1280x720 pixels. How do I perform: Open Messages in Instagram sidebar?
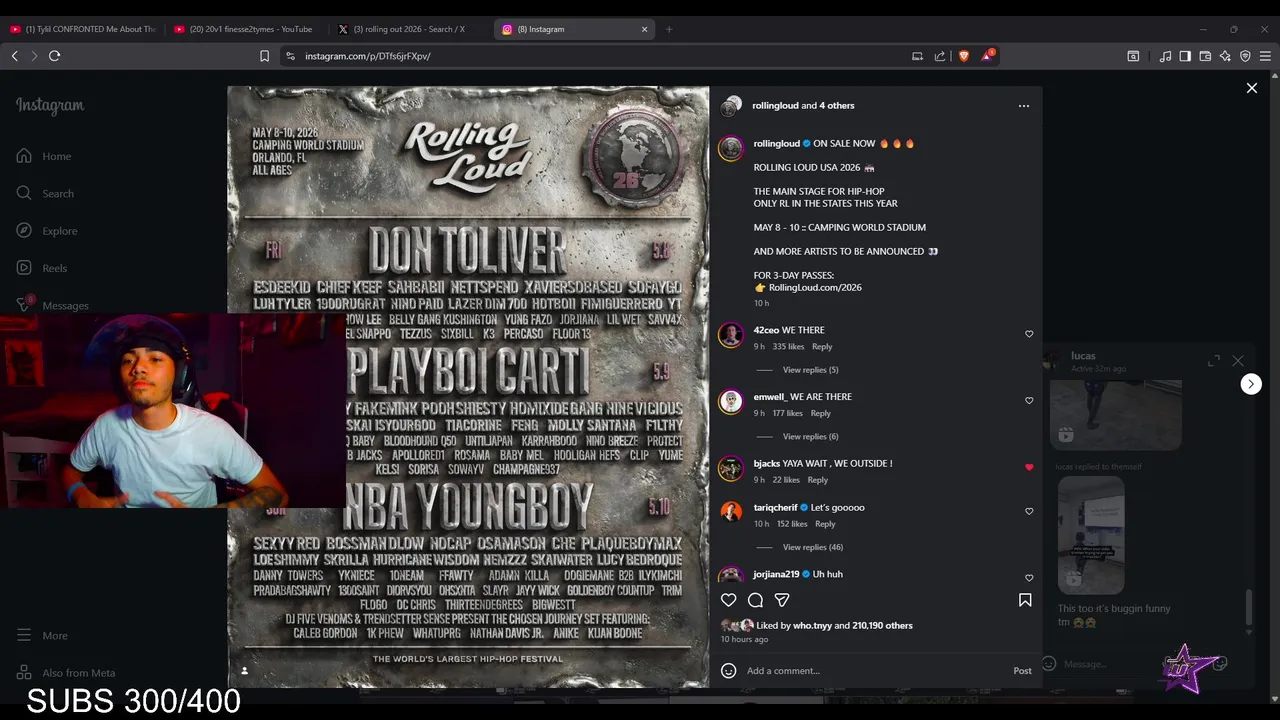(52, 305)
